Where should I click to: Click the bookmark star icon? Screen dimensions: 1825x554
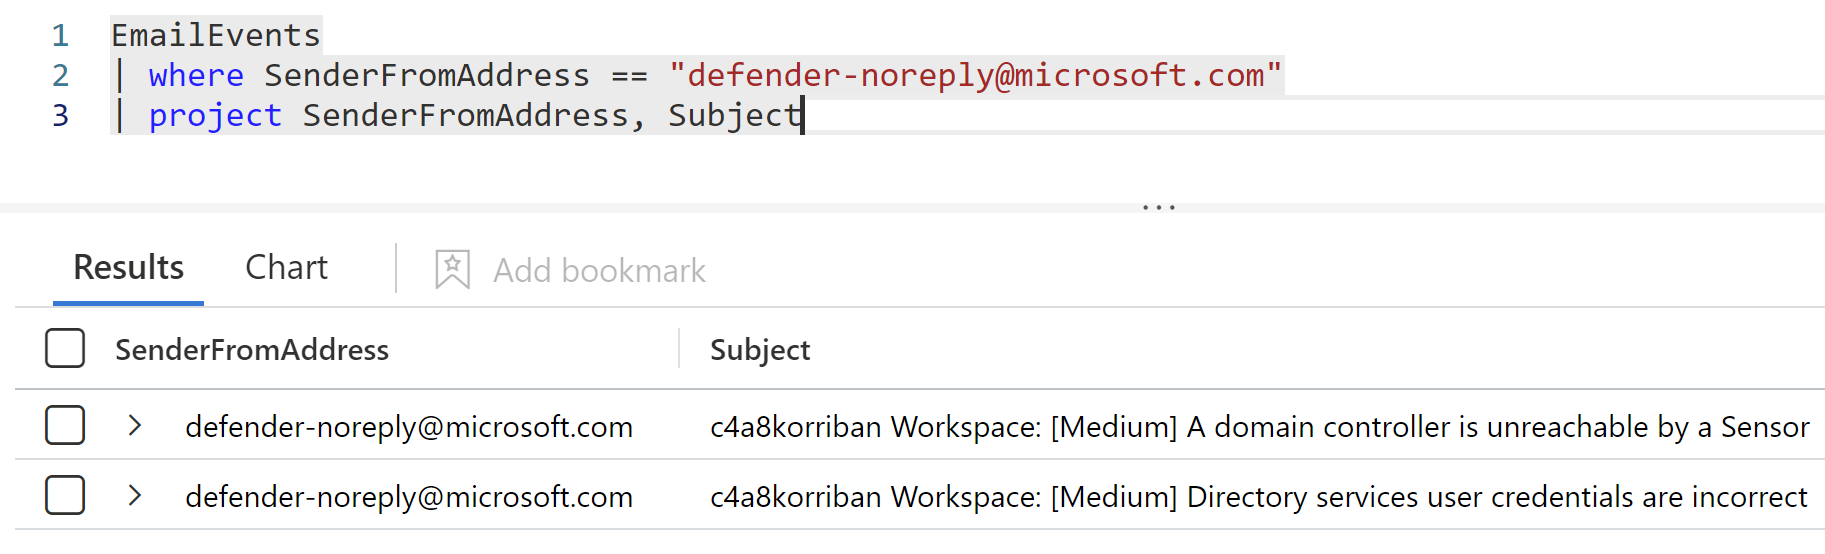tap(452, 270)
